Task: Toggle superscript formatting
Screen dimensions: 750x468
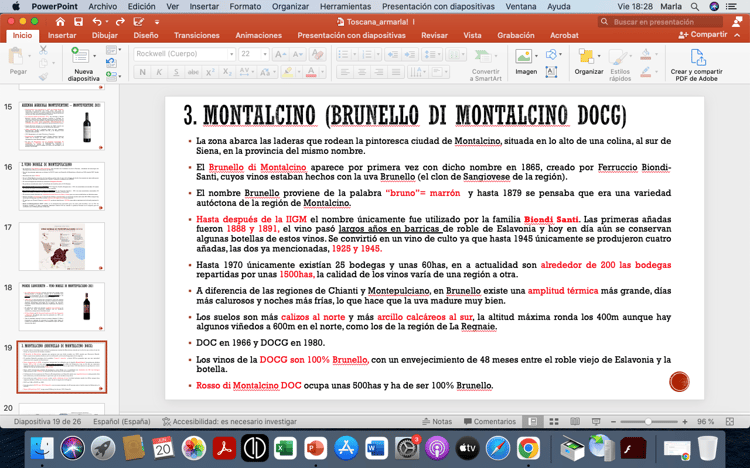Action: pos(210,72)
